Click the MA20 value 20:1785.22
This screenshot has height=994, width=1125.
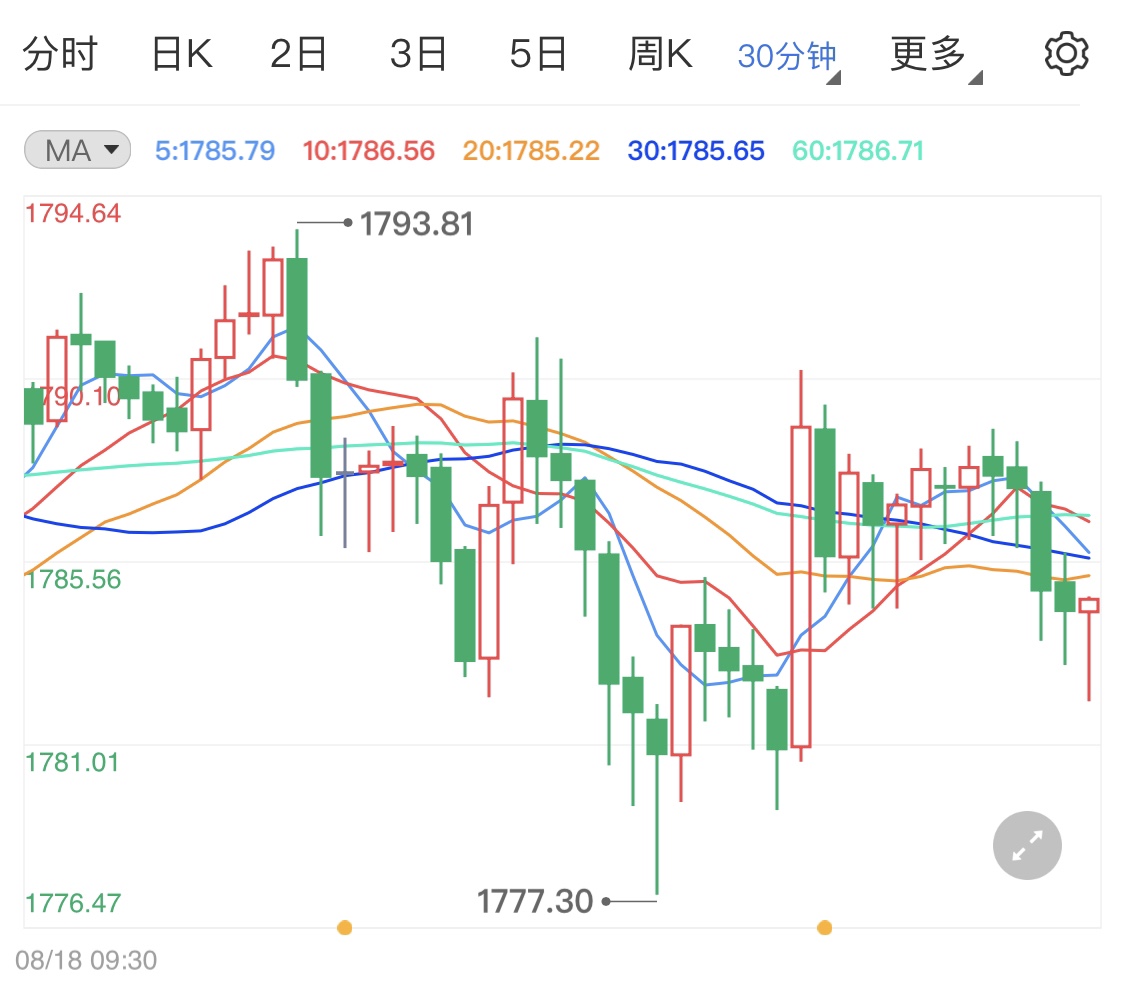pos(531,151)
